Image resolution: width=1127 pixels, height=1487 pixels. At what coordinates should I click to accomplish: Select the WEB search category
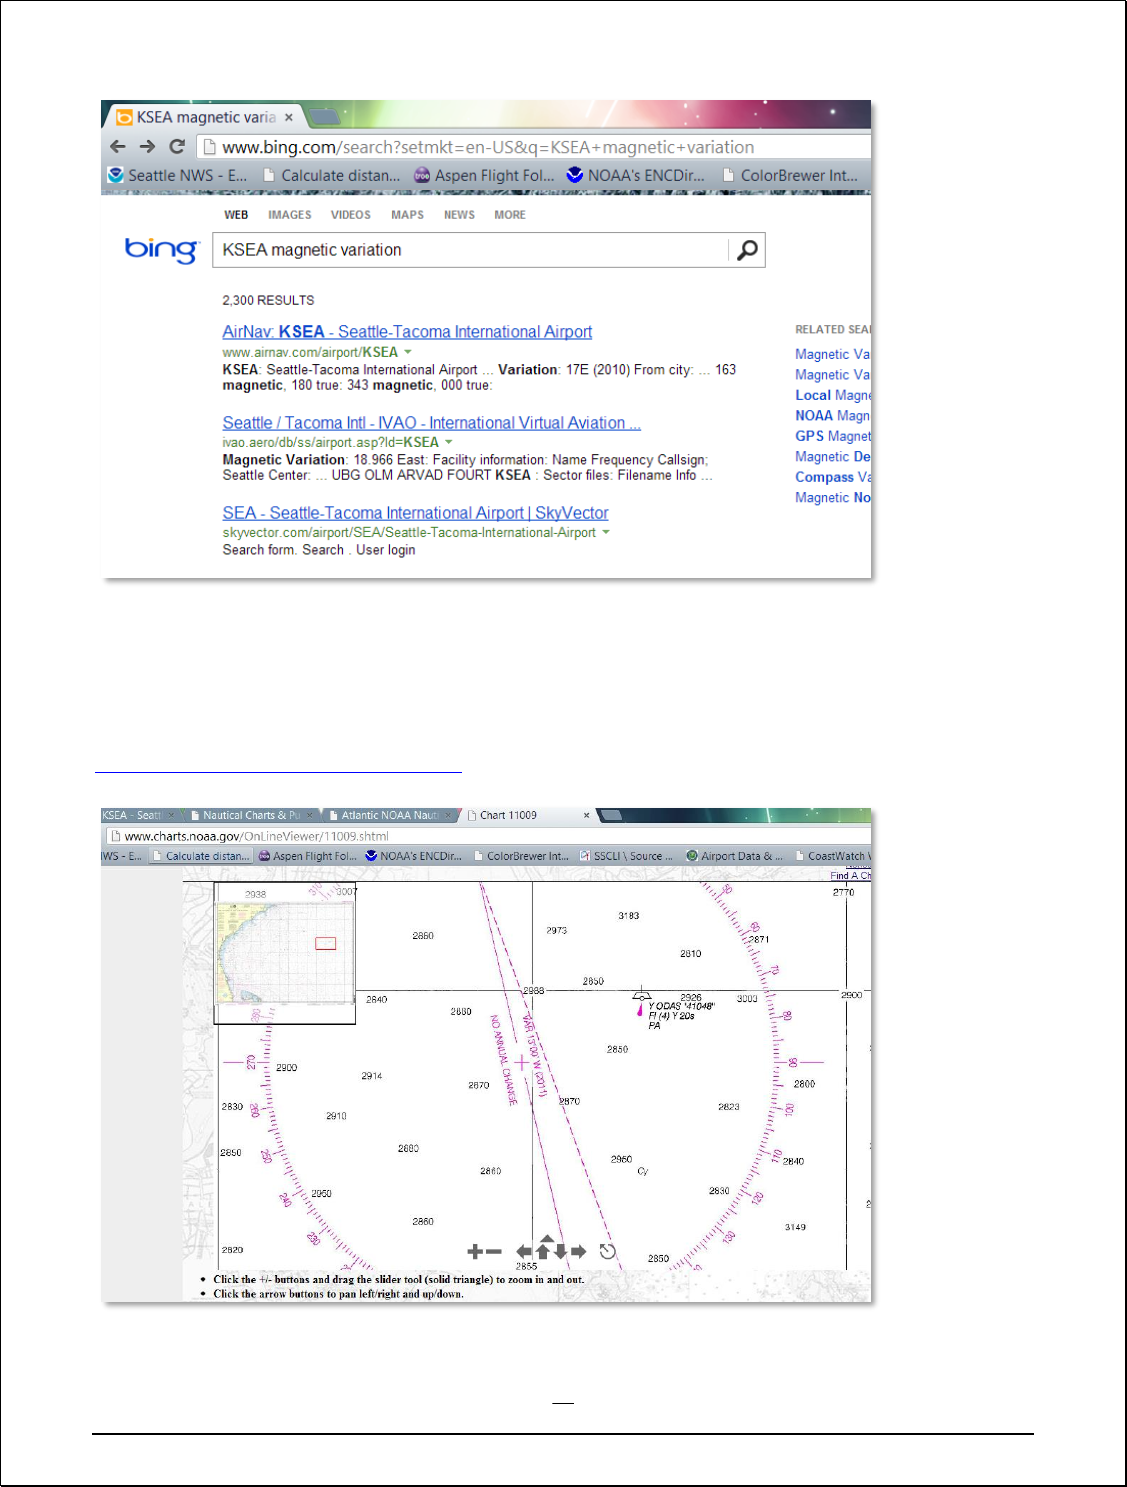tap(236, 215)
